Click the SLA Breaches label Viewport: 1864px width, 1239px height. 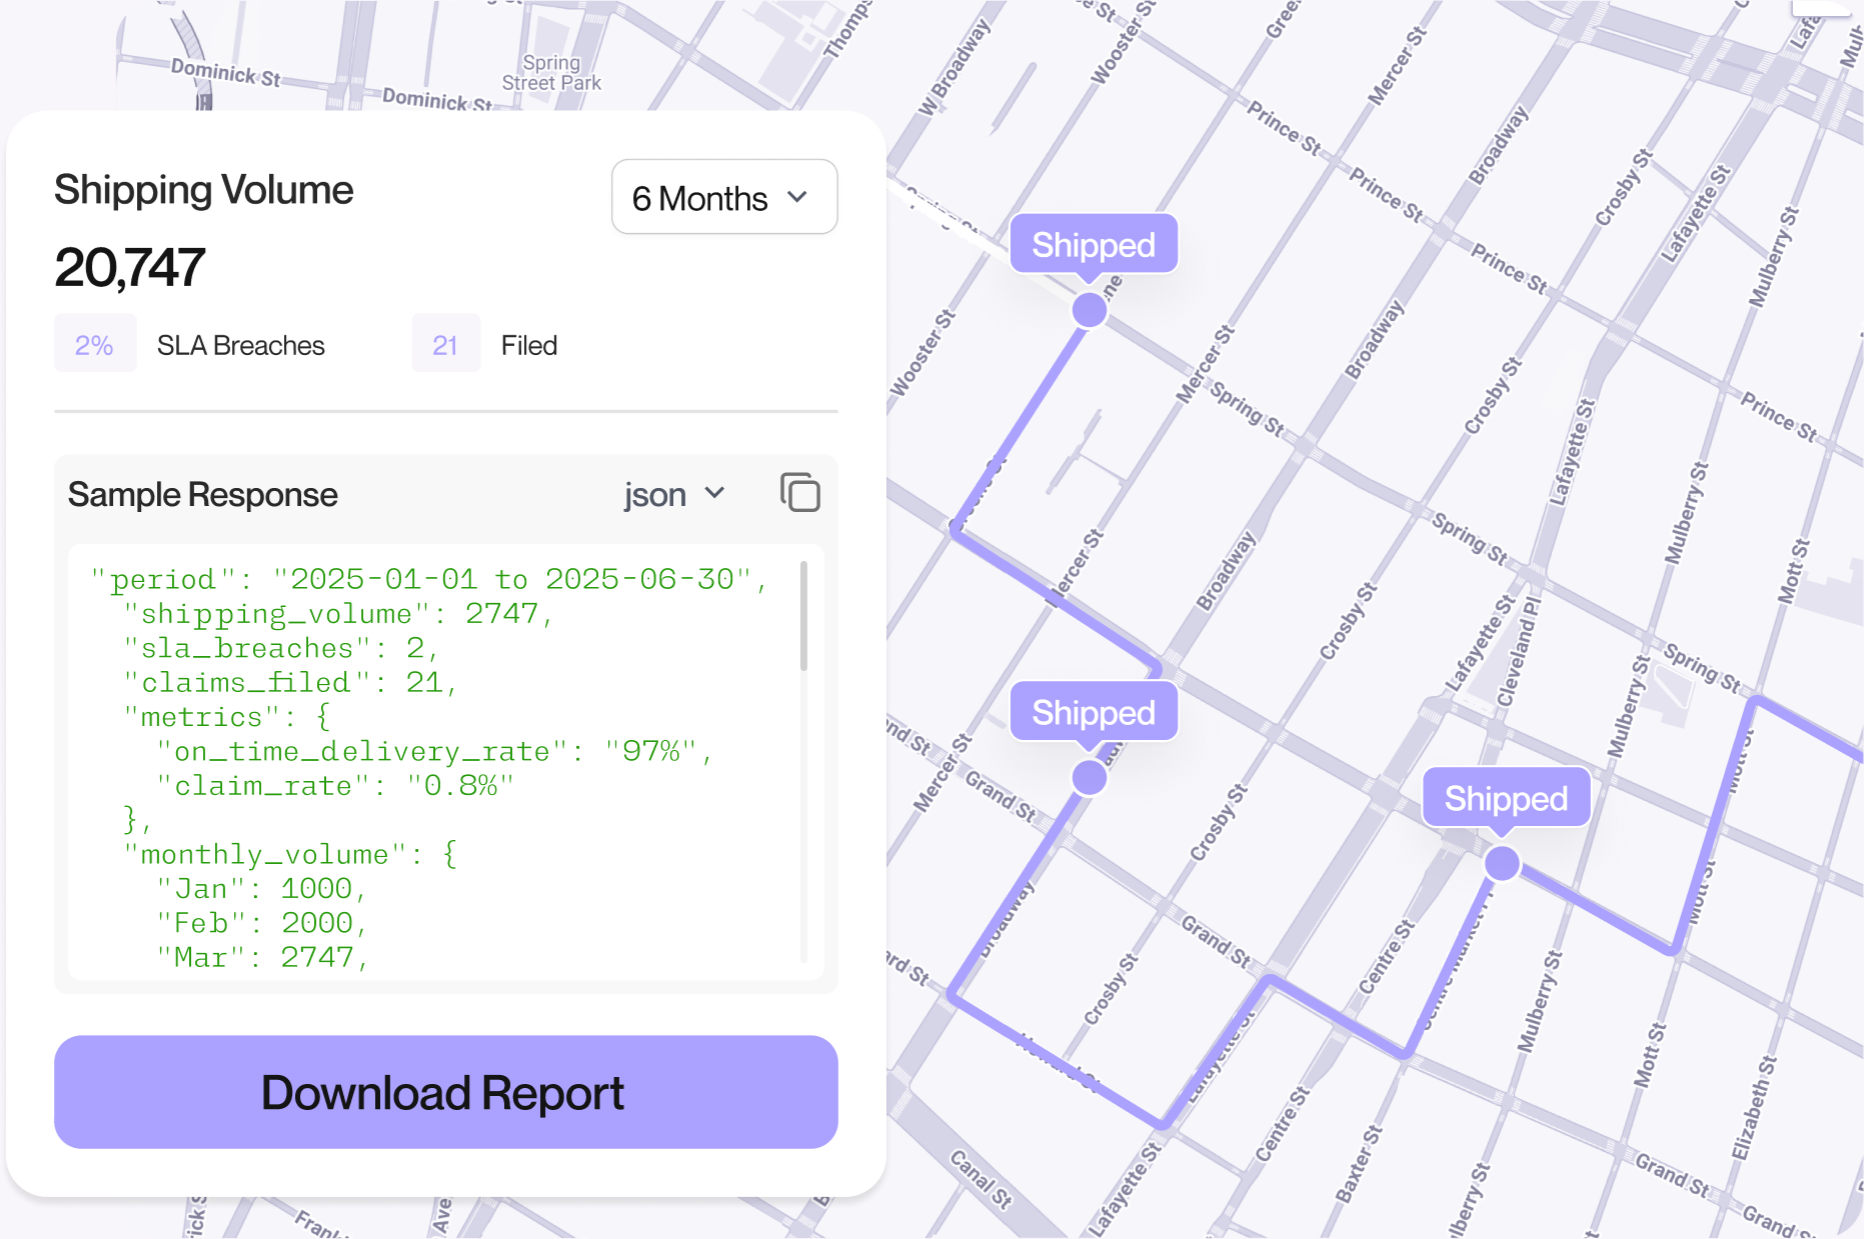(241, 345)
